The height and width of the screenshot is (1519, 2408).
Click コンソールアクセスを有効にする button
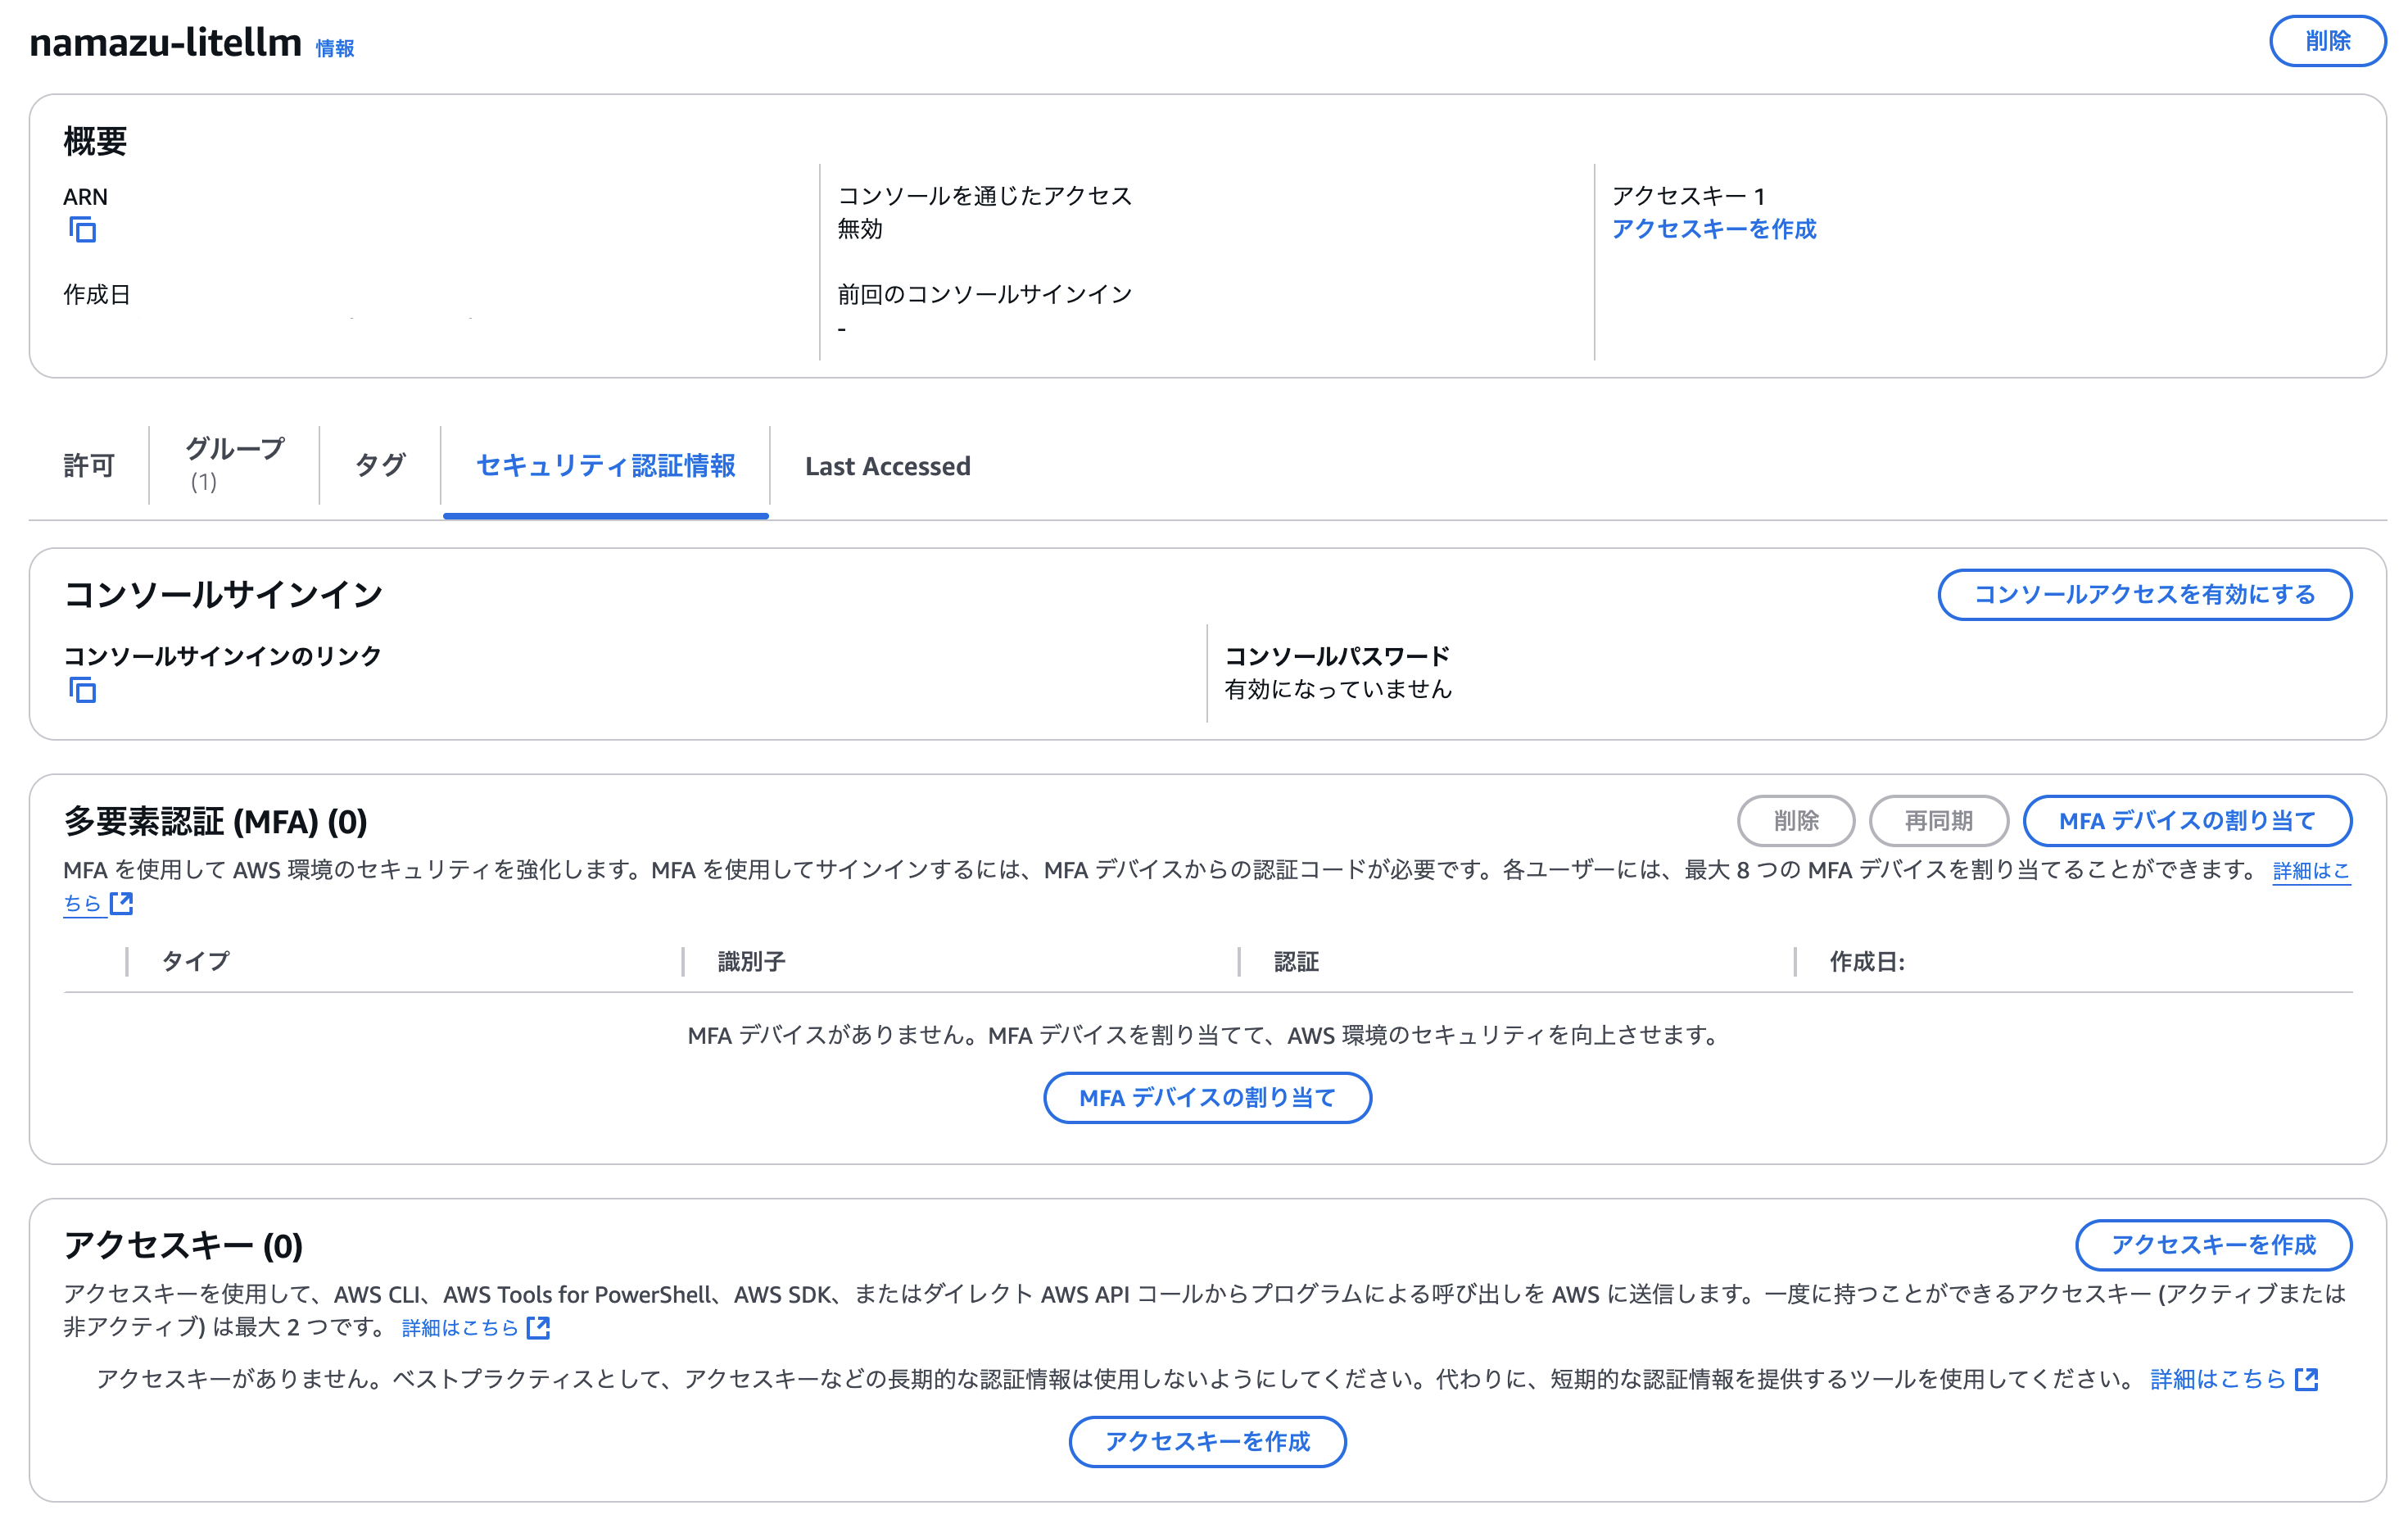[2144, 594]
